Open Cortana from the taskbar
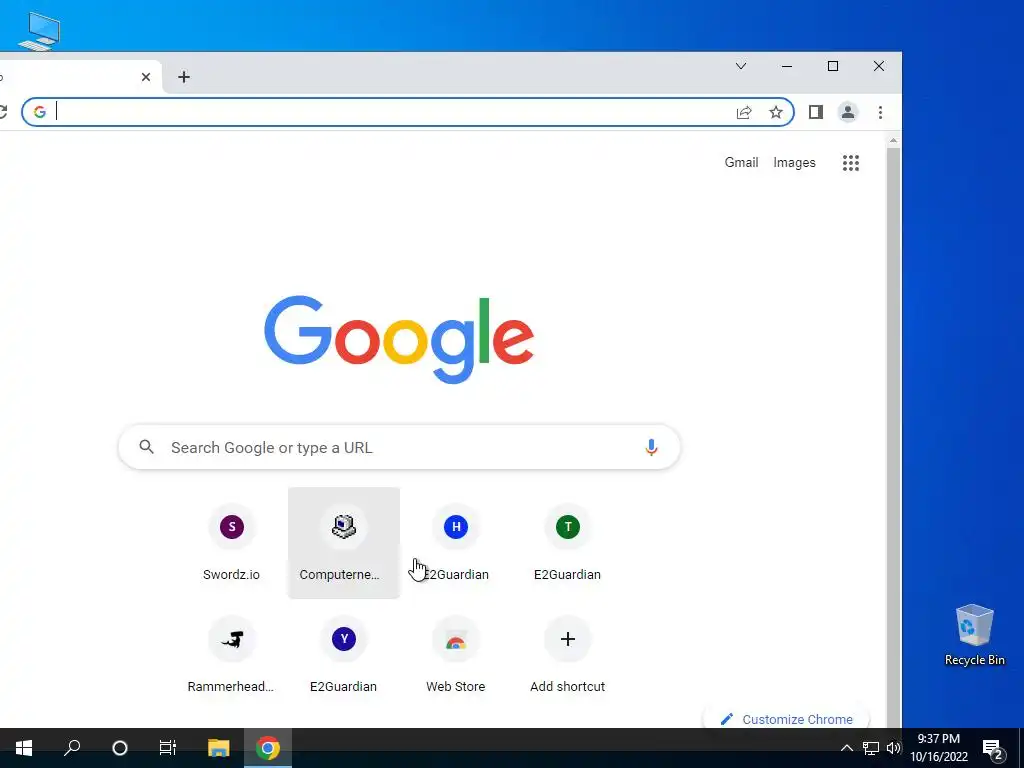Screen dimensions: 1024x768 click(x=120, y=748)
